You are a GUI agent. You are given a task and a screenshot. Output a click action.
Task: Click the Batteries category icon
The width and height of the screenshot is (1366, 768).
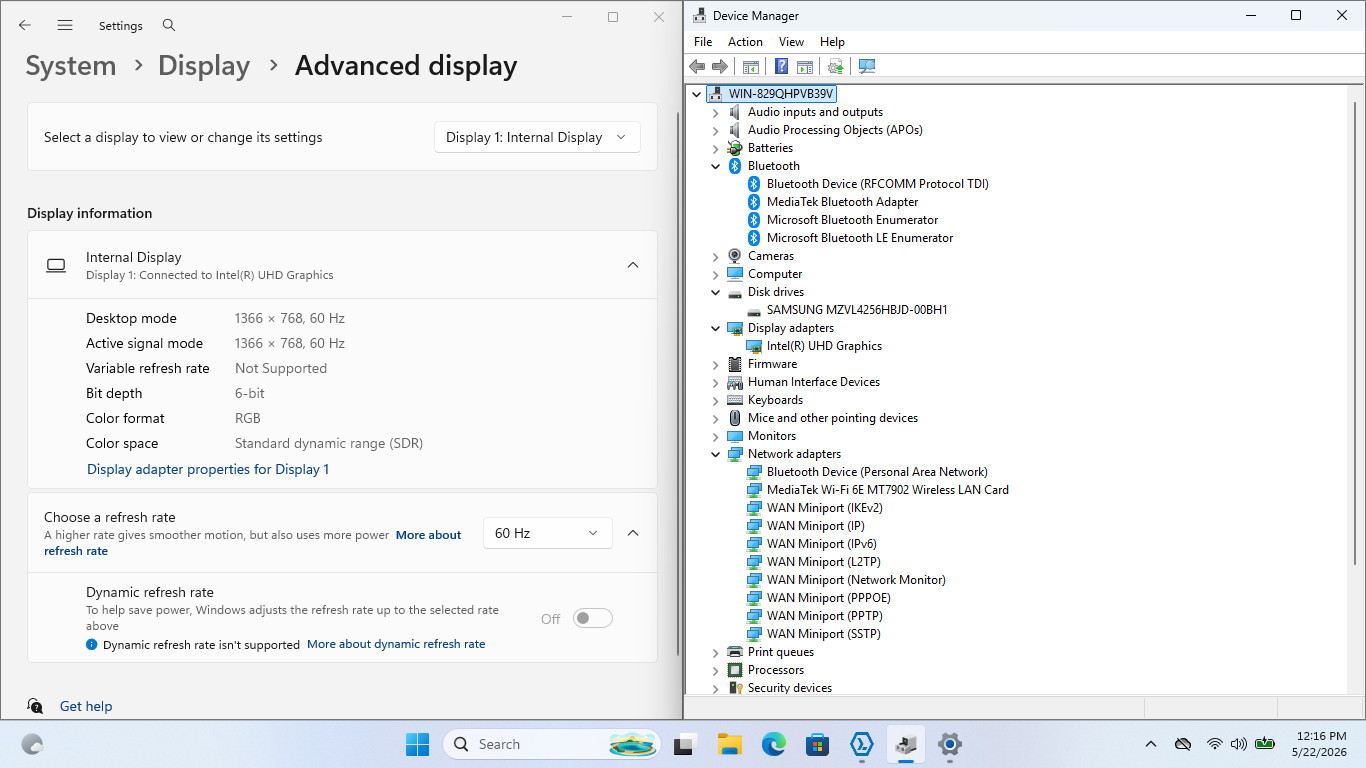pos(735,148)
